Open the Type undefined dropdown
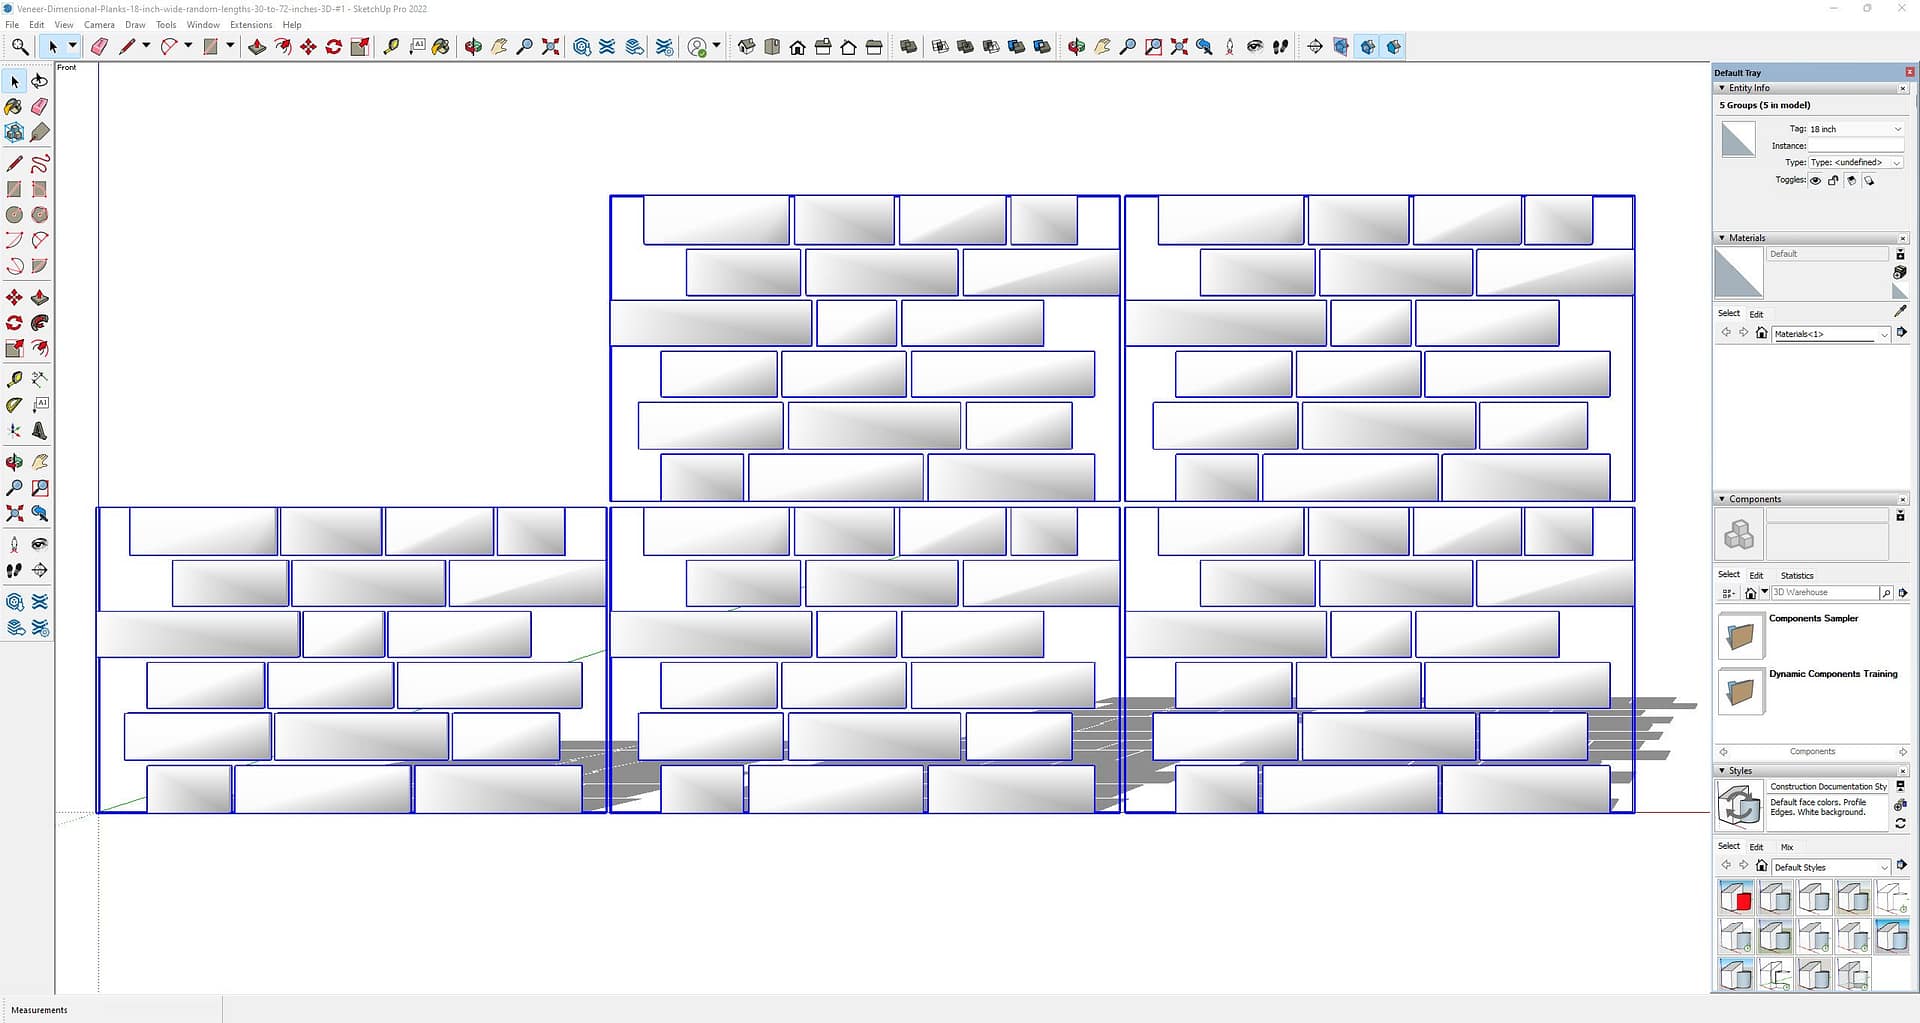The height and width of the screenshot is (1023, 1920). (1855, 162)
